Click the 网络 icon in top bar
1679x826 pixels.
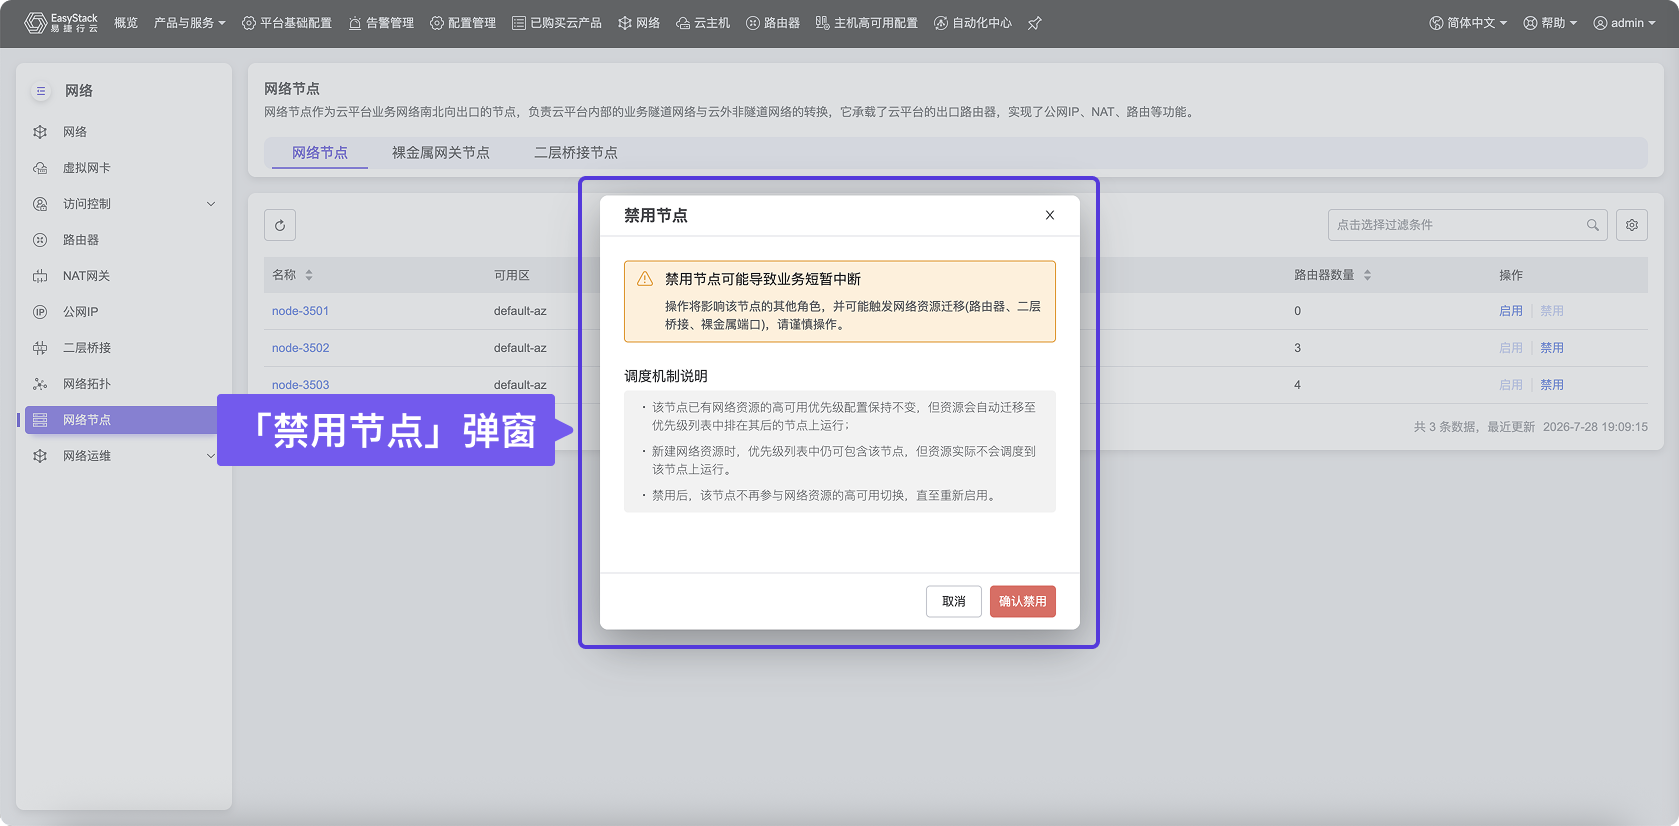click(625, 23)
